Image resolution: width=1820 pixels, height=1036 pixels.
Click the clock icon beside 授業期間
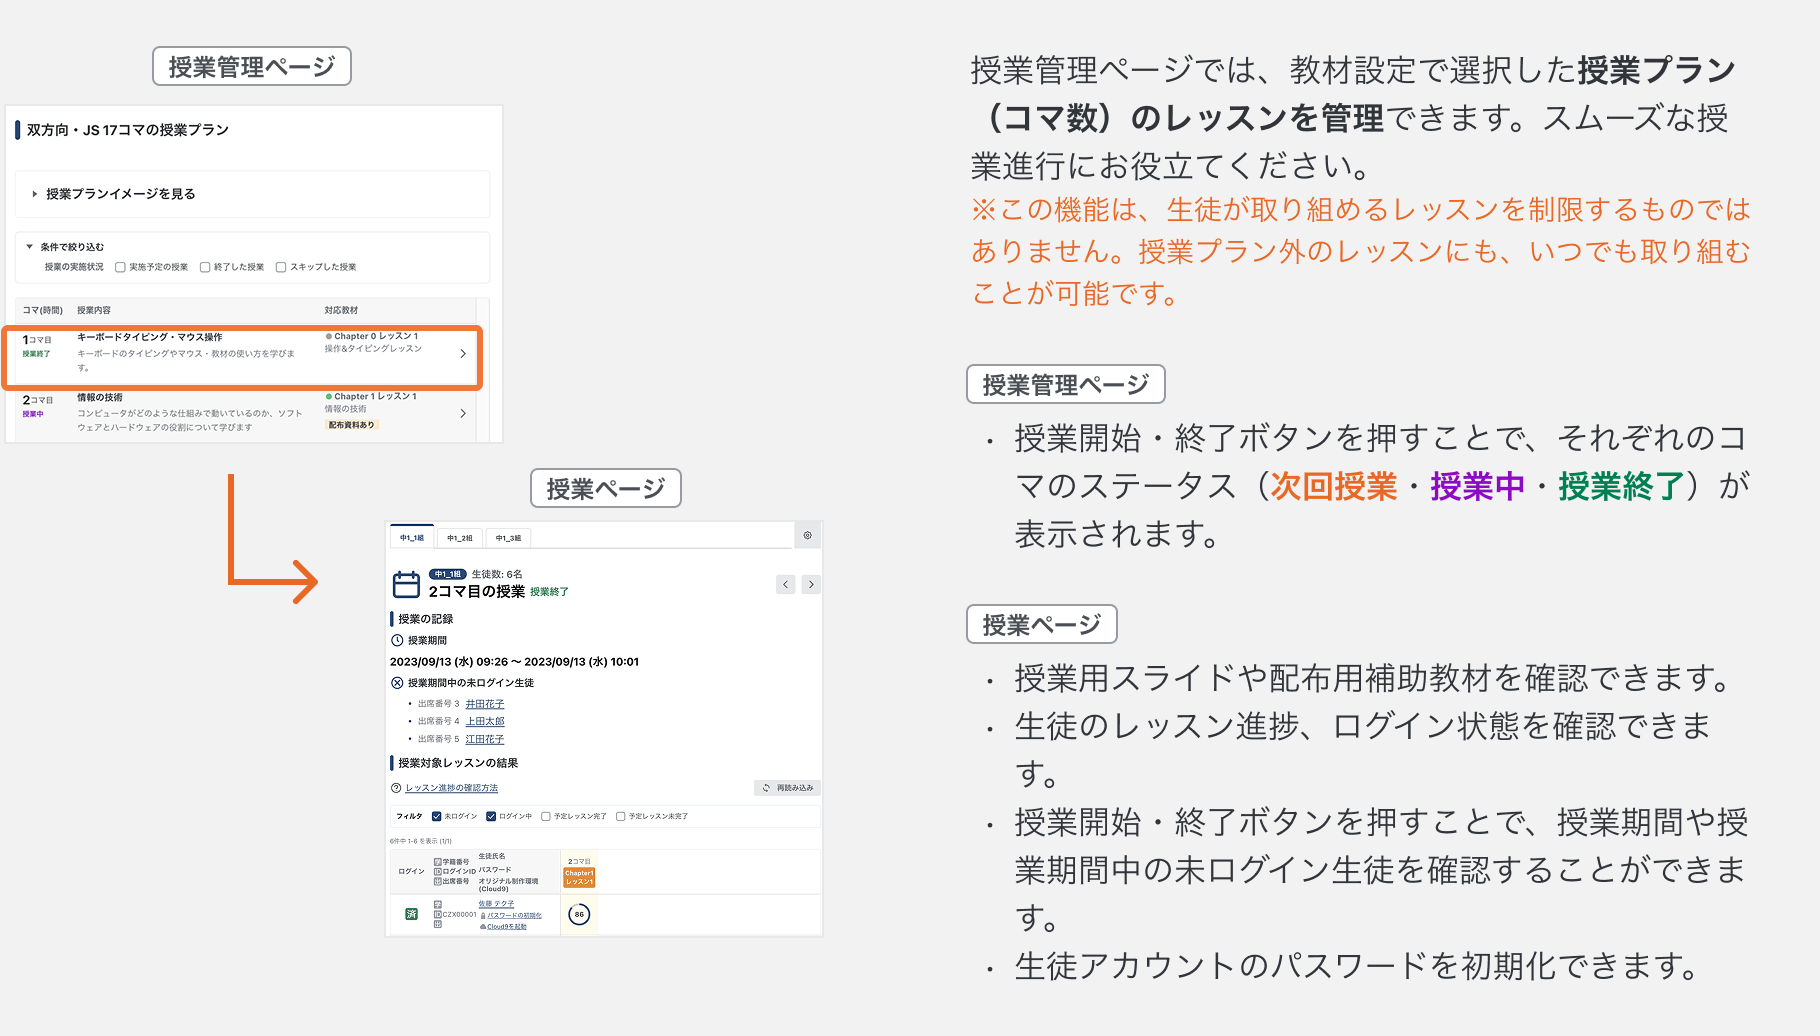click(395, 640)
